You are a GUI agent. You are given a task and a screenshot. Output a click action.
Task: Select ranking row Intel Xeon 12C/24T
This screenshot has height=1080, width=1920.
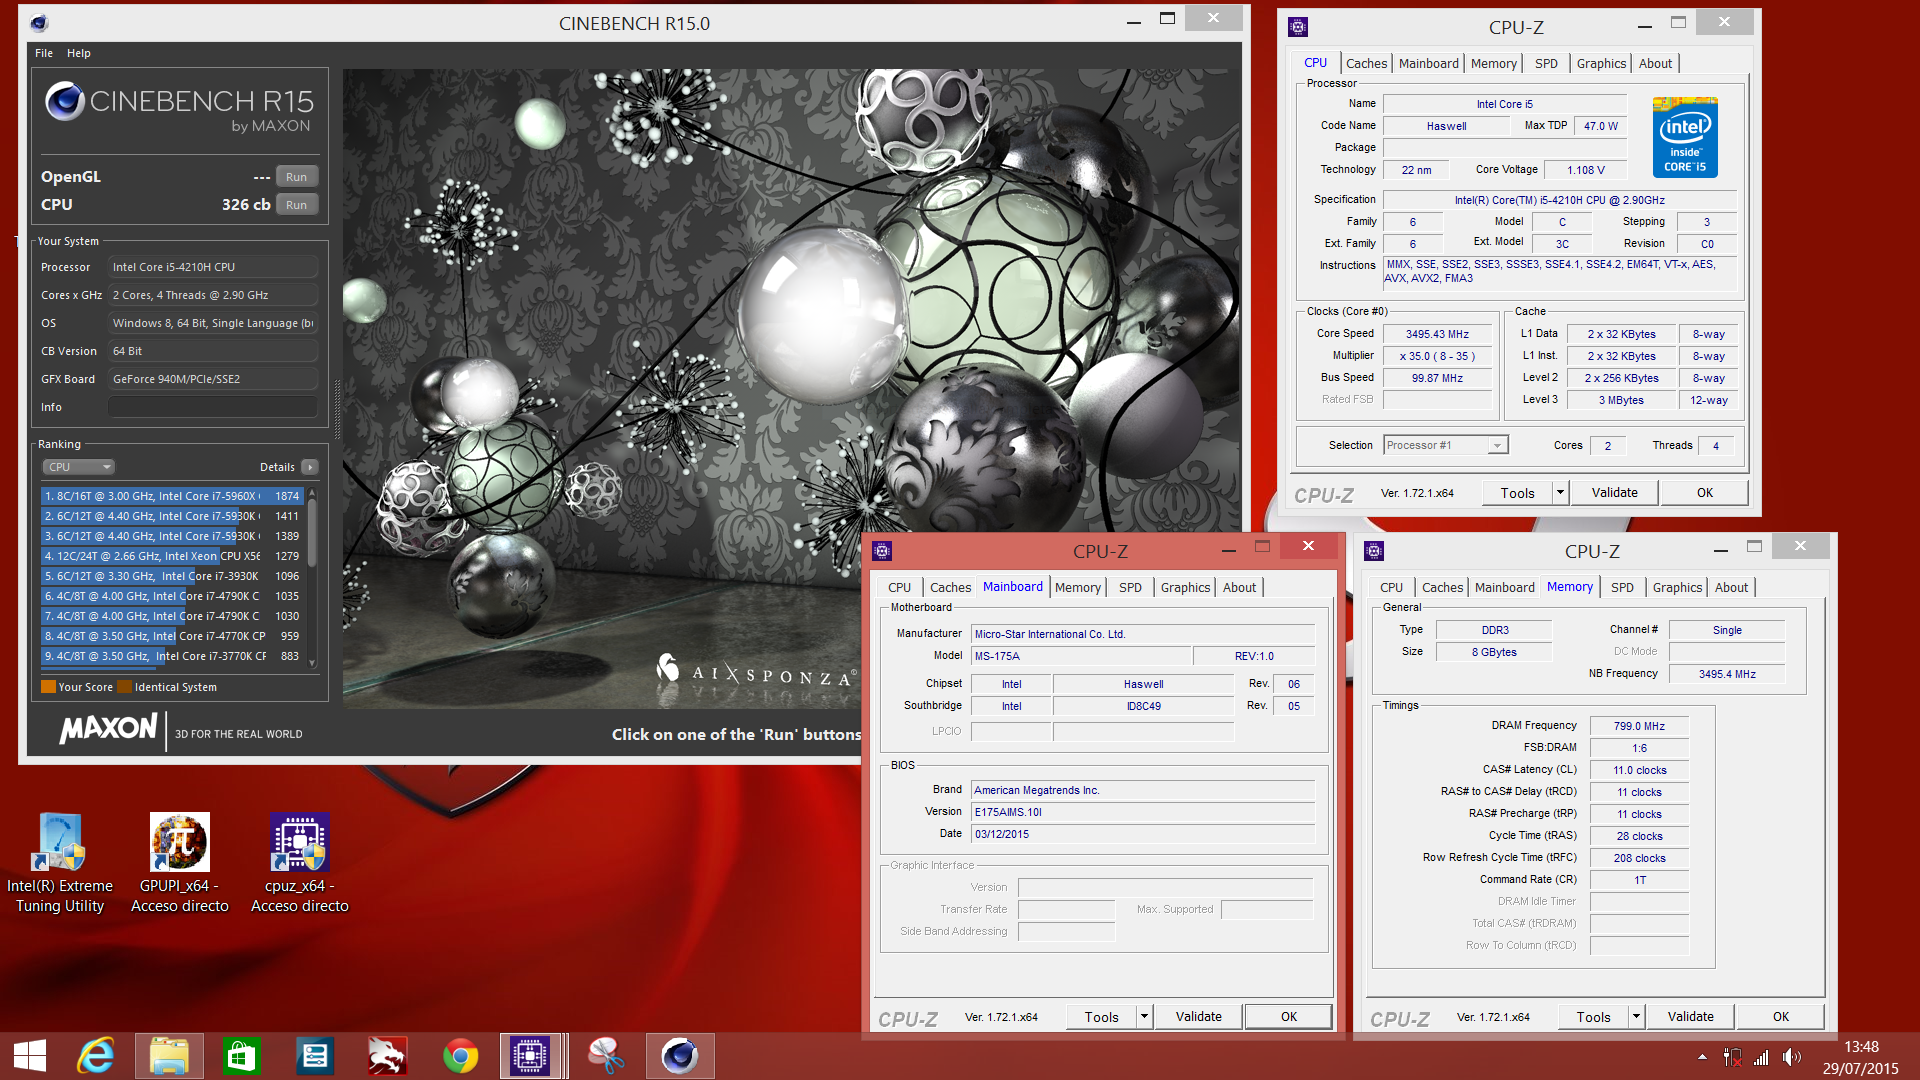[x=172, y=556]
